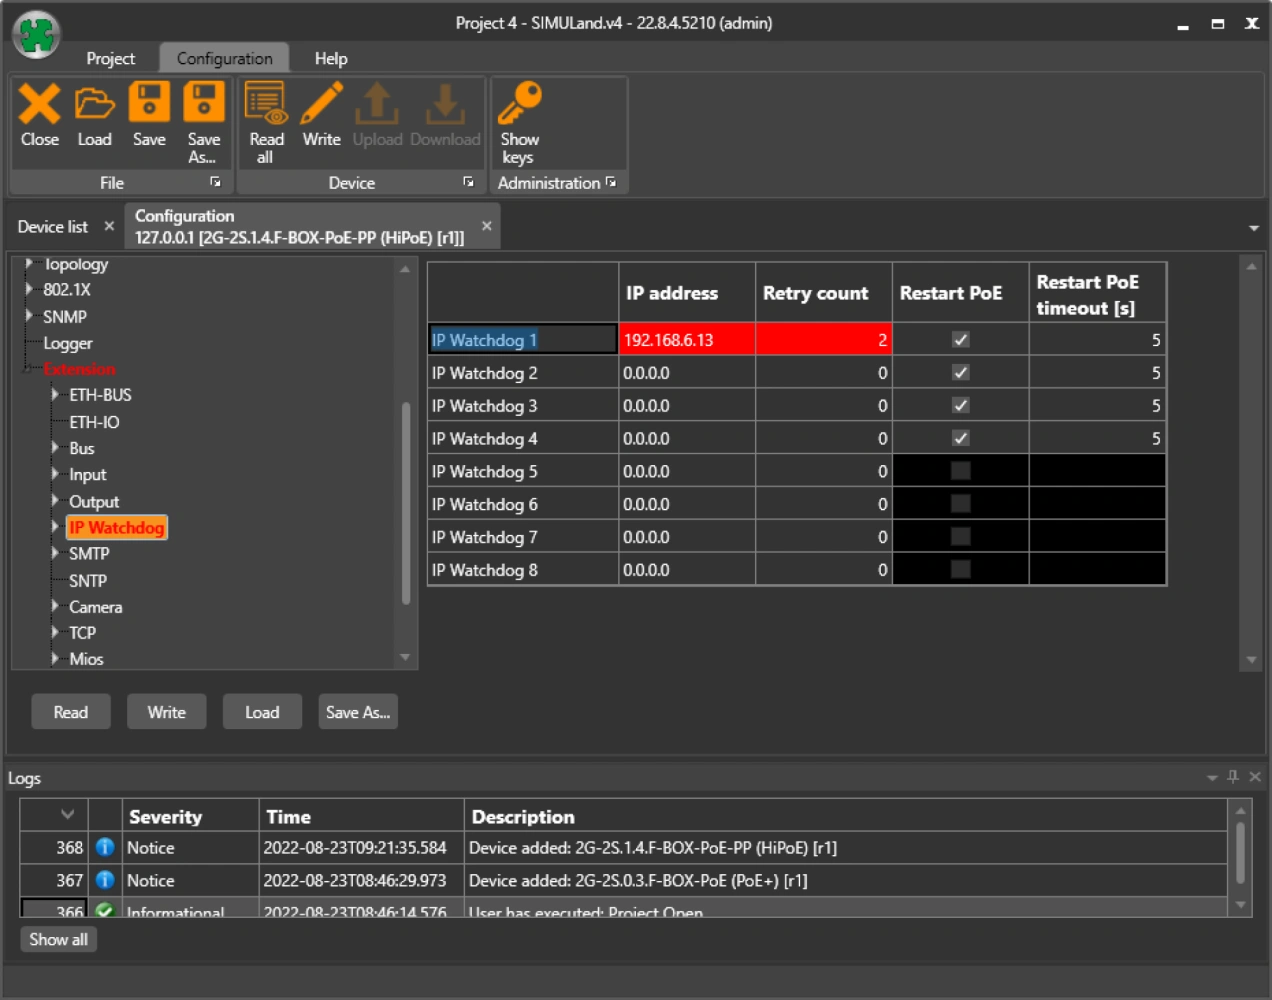Expand the SNMP tree node
This screenshot has height=1000, width=1272.
29,316
